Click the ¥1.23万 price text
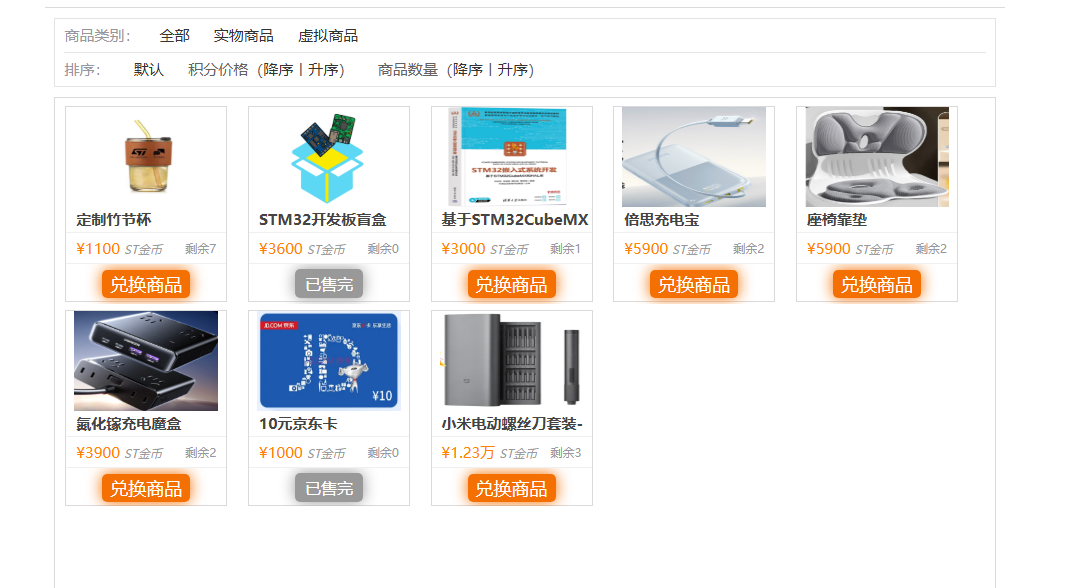The height and width of the screenshot is (588, 1082). click(x=468, y=453)
